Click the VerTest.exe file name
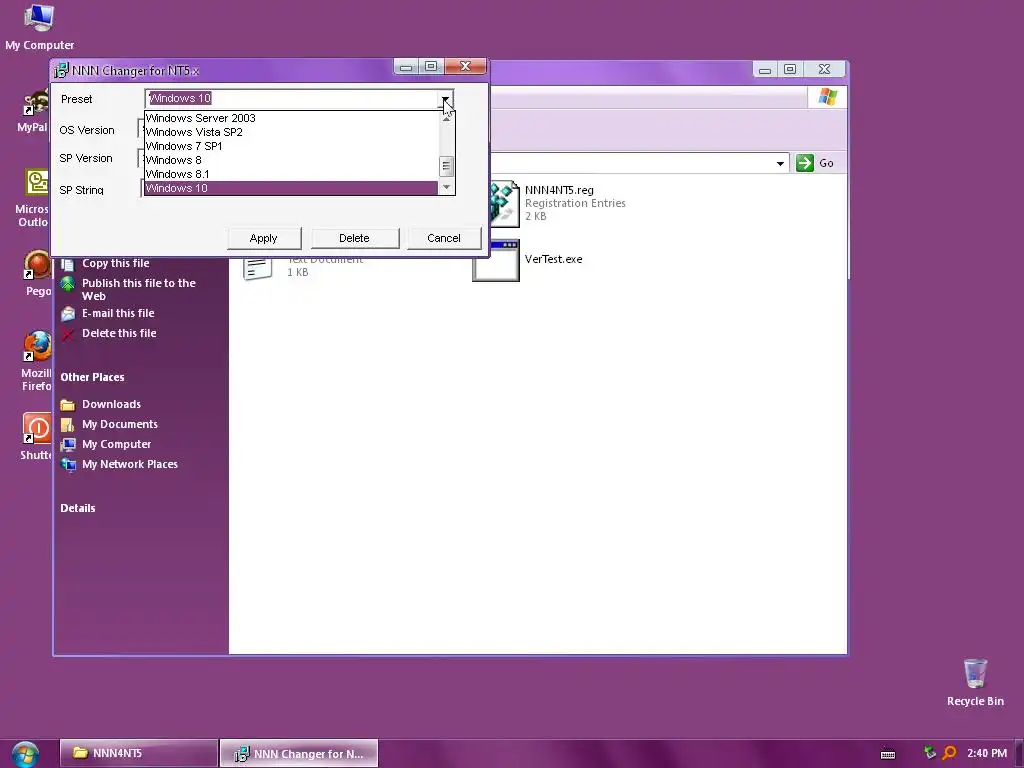Viewport: 1024px width, 768px height. pyautogui.click(x=553, y=259)
